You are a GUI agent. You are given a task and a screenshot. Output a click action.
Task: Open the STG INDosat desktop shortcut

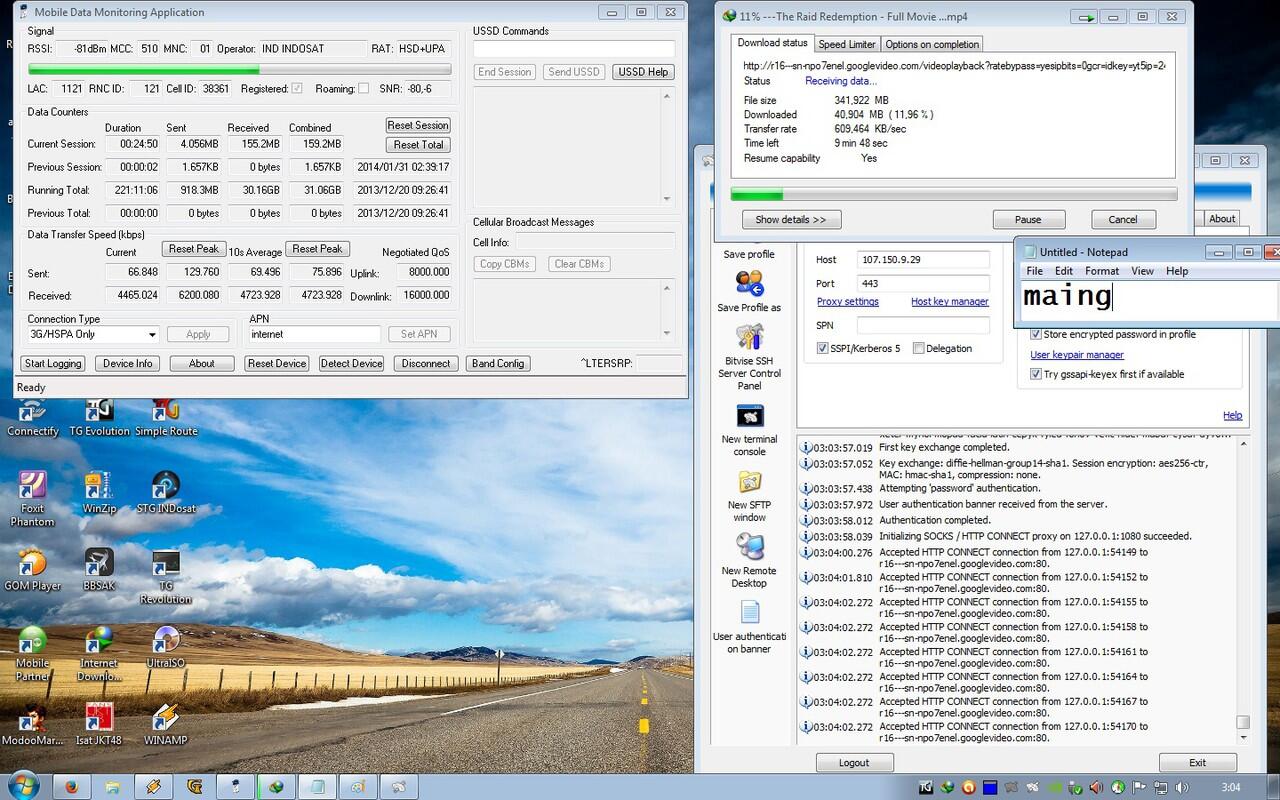(166, 493)
